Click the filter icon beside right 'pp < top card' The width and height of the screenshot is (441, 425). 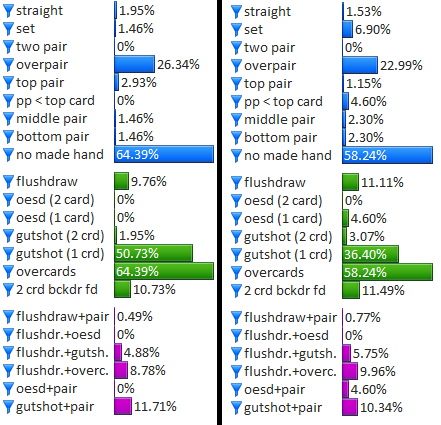pos(236,102)
